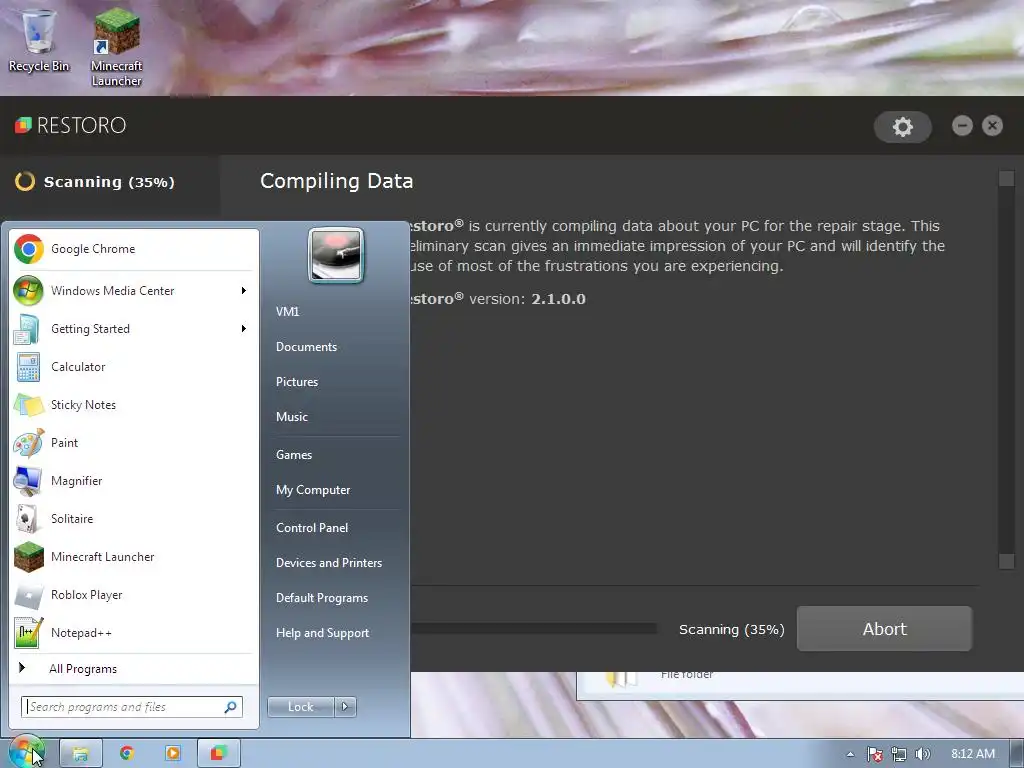Viewport: 1024px width, 768px height.
Task: Close the Restoro window
Action: point(992,125)
